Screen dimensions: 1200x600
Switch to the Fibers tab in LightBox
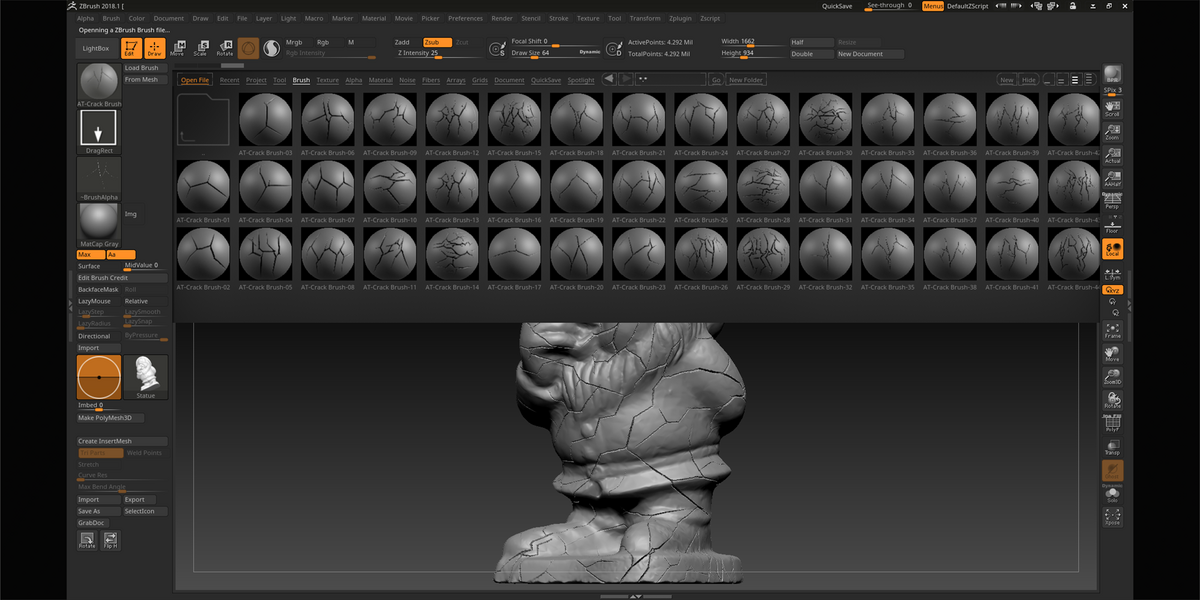(431, 80)
